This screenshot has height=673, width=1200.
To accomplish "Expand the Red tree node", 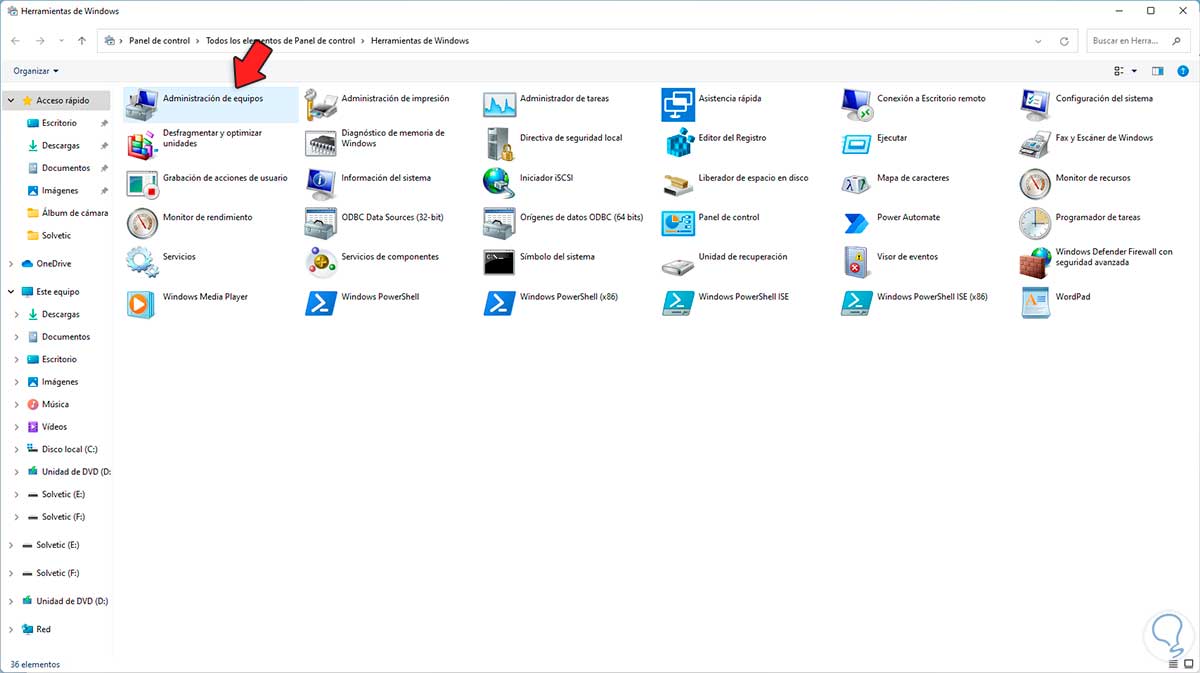I will pyautogui.click(x=11, y=630).
